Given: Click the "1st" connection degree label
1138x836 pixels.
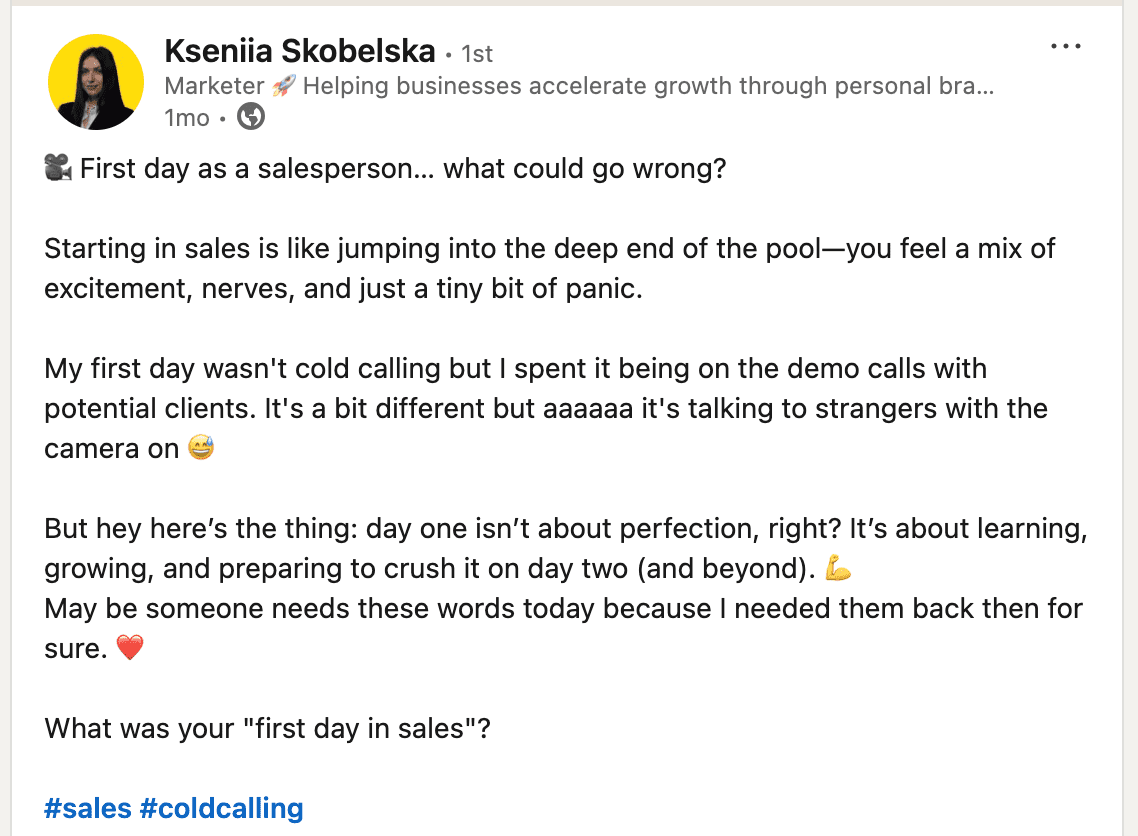Looking at the screenshot, I should (x=477, y=53).
